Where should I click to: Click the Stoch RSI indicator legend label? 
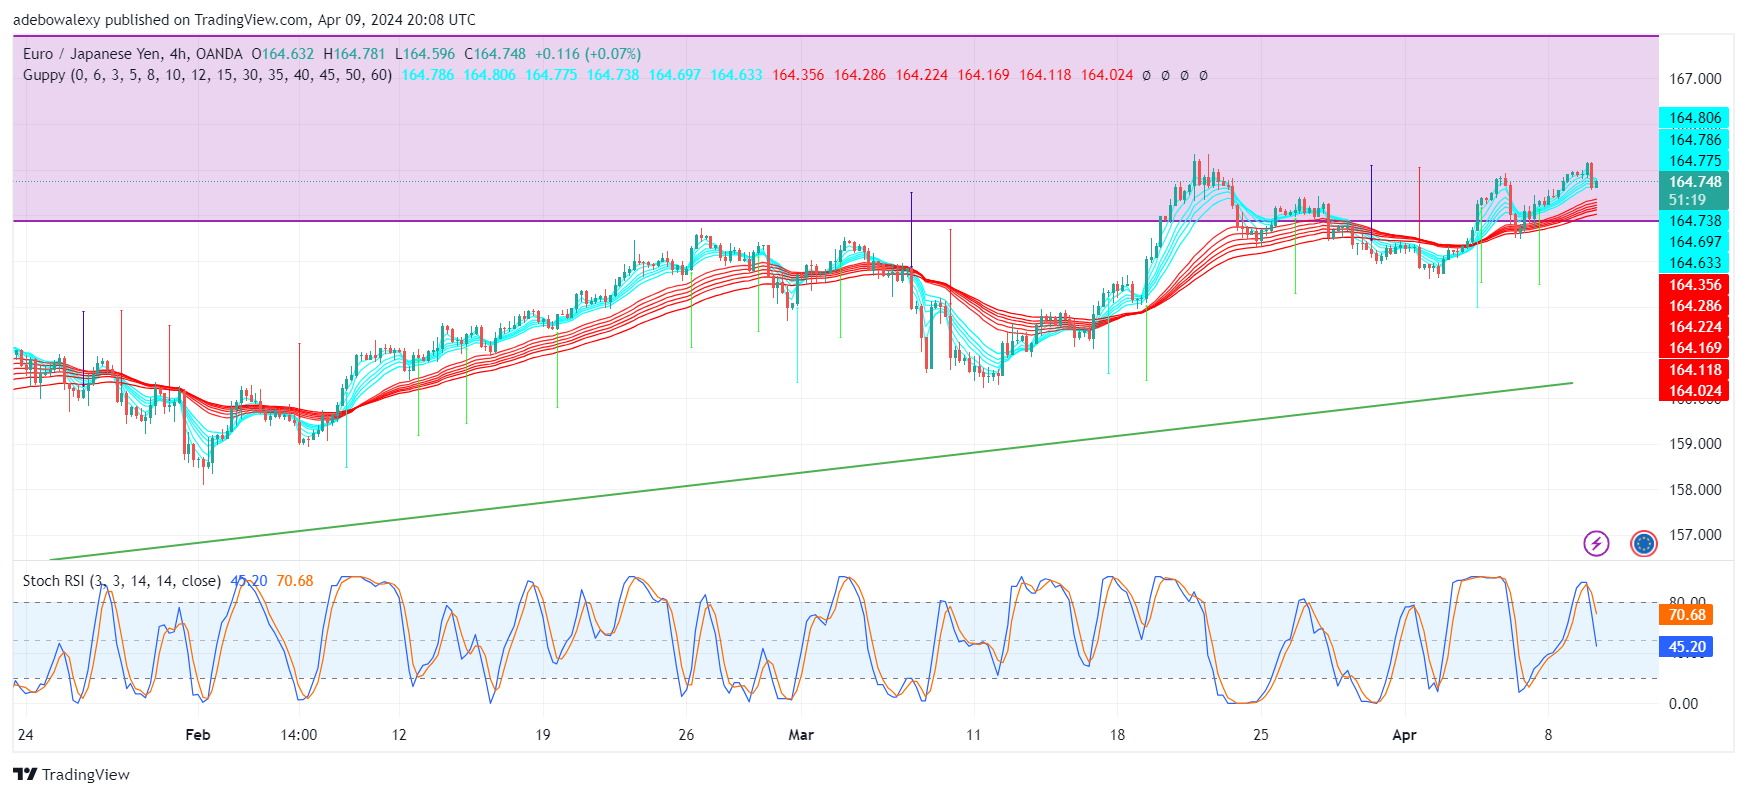[121, 581]
